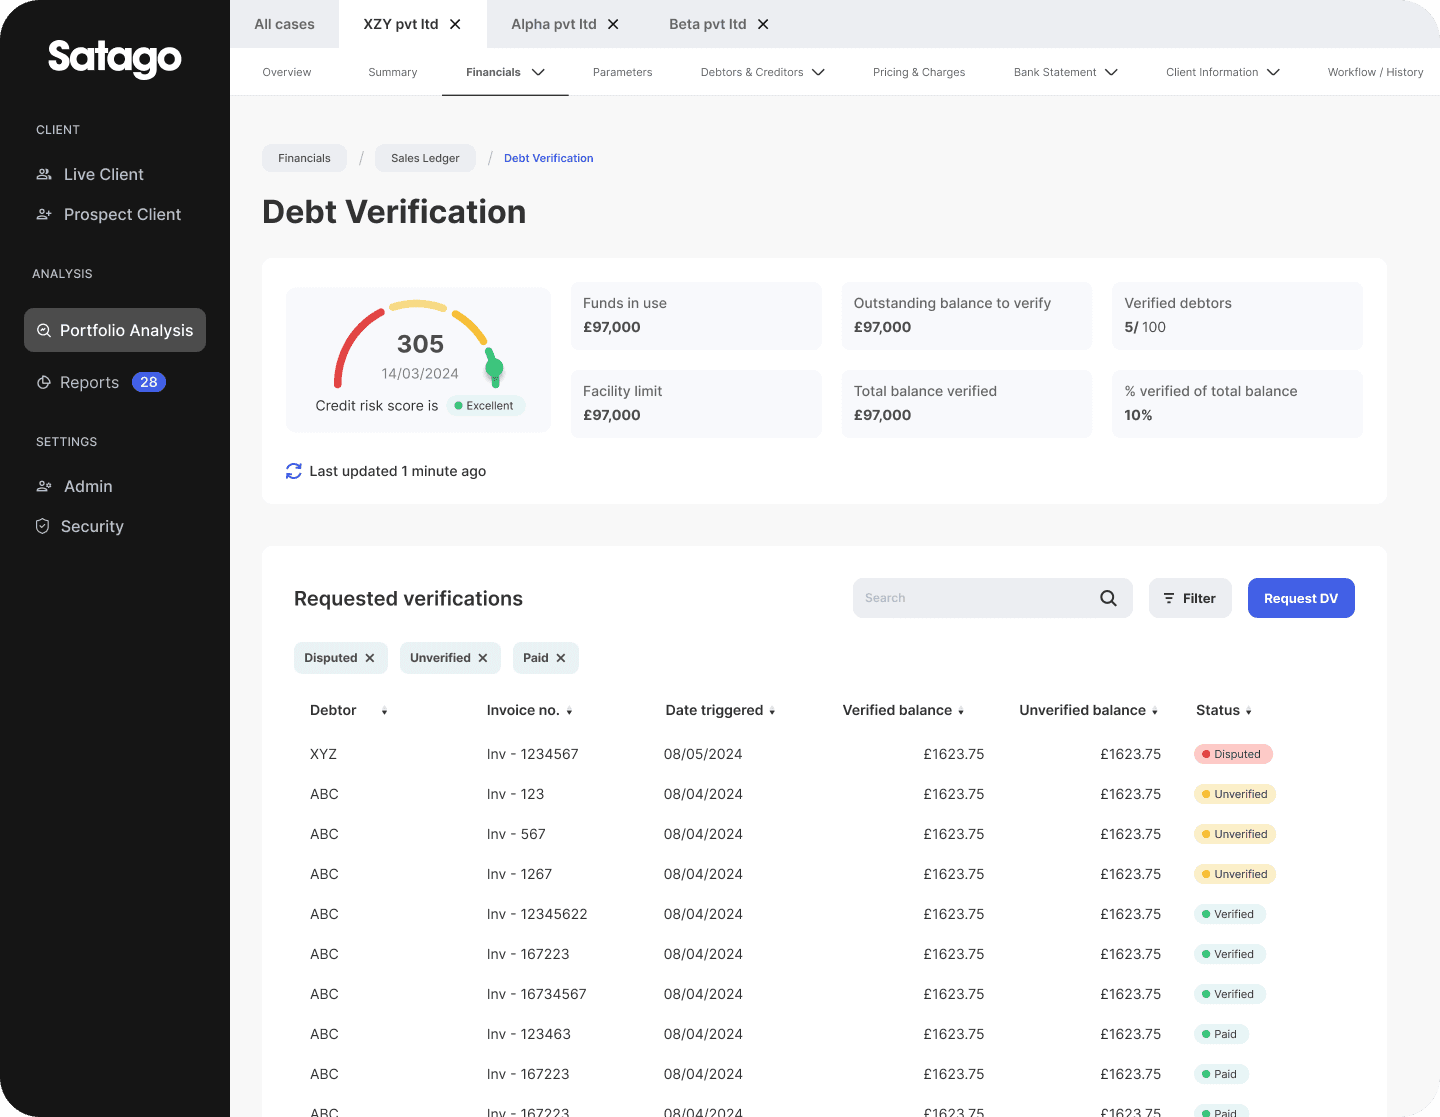Image resolution: width=1440 pixels, height=1117 pixels.
Task: Close the Alpha pvt ltd tab
Action: pyautogui.click(x=613, y=24)
